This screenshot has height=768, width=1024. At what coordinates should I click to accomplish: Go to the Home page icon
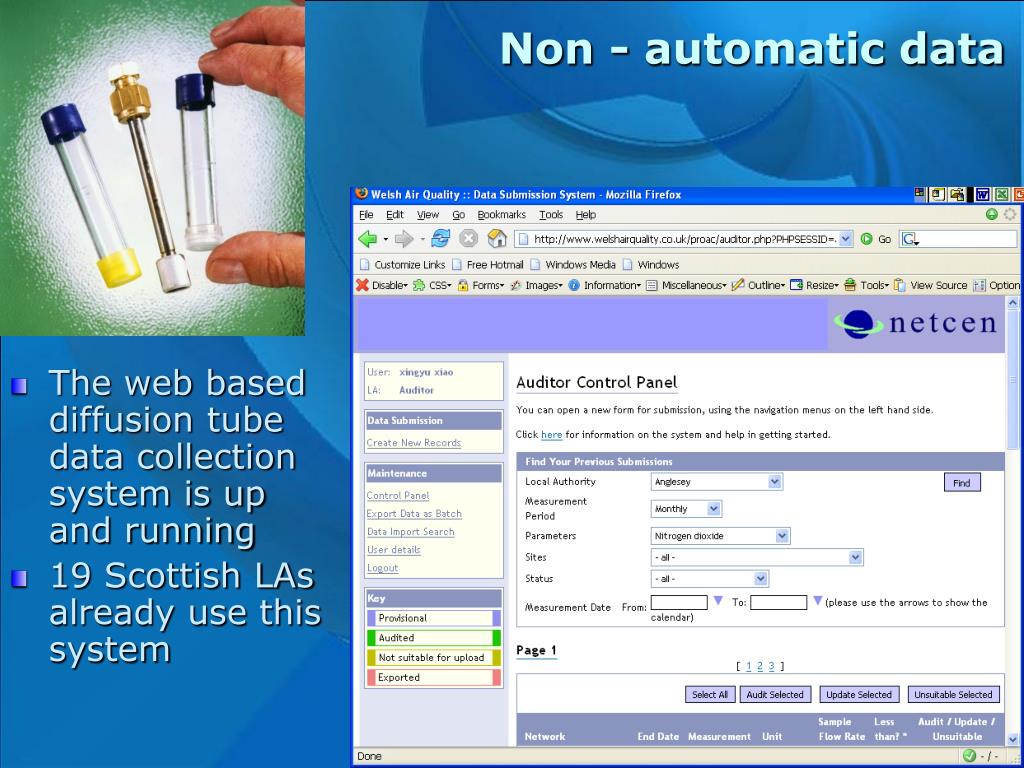(x=497, y=239)
